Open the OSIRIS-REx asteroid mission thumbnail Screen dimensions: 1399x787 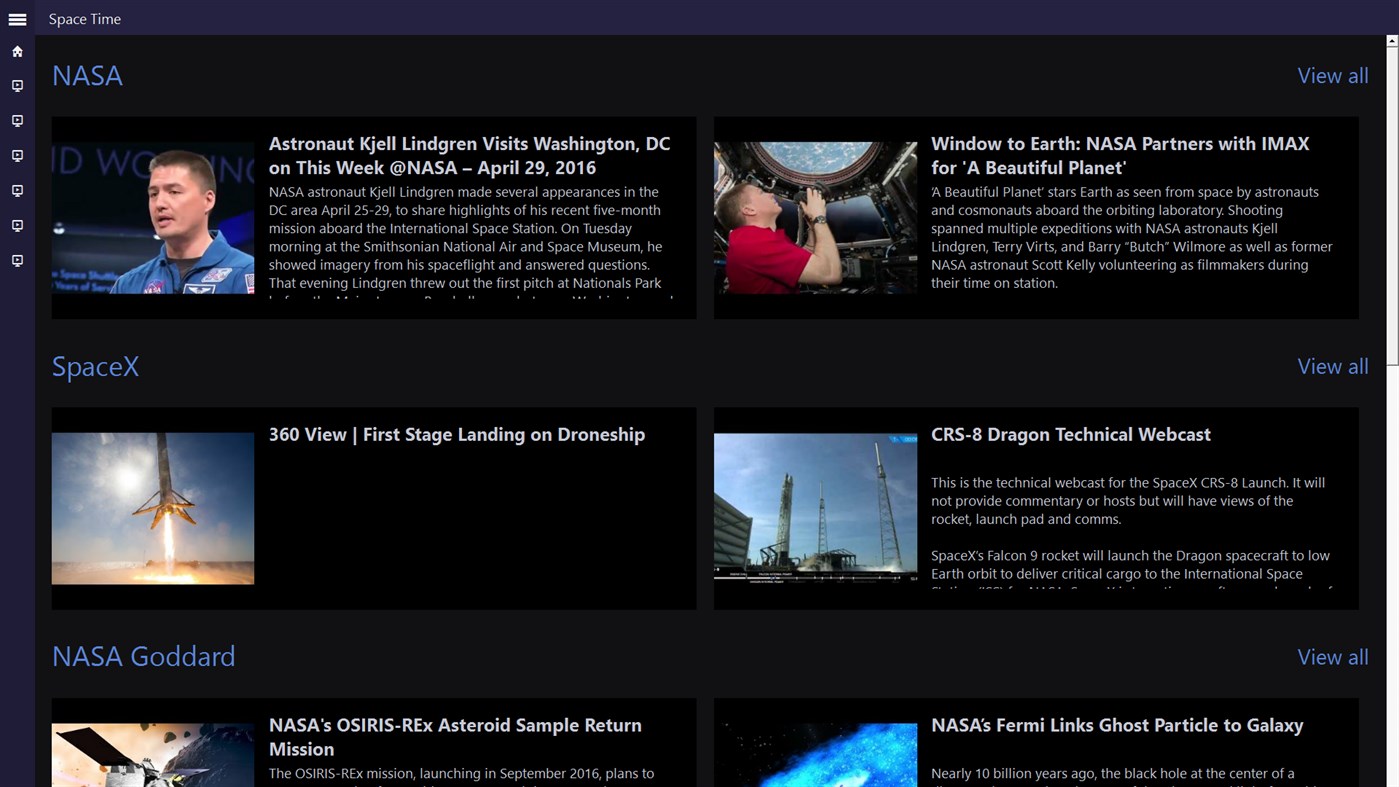point(152,755)
